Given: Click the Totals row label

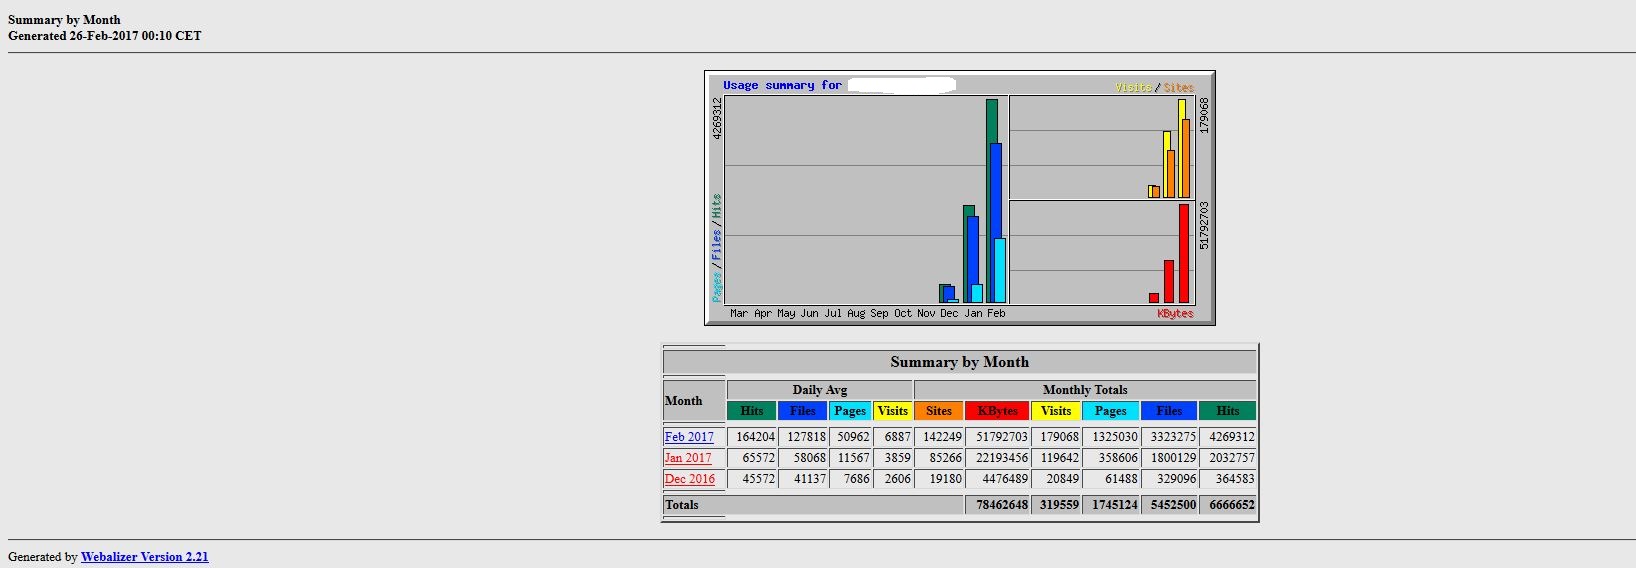Looking at the screenshot, I should (682, 505).
